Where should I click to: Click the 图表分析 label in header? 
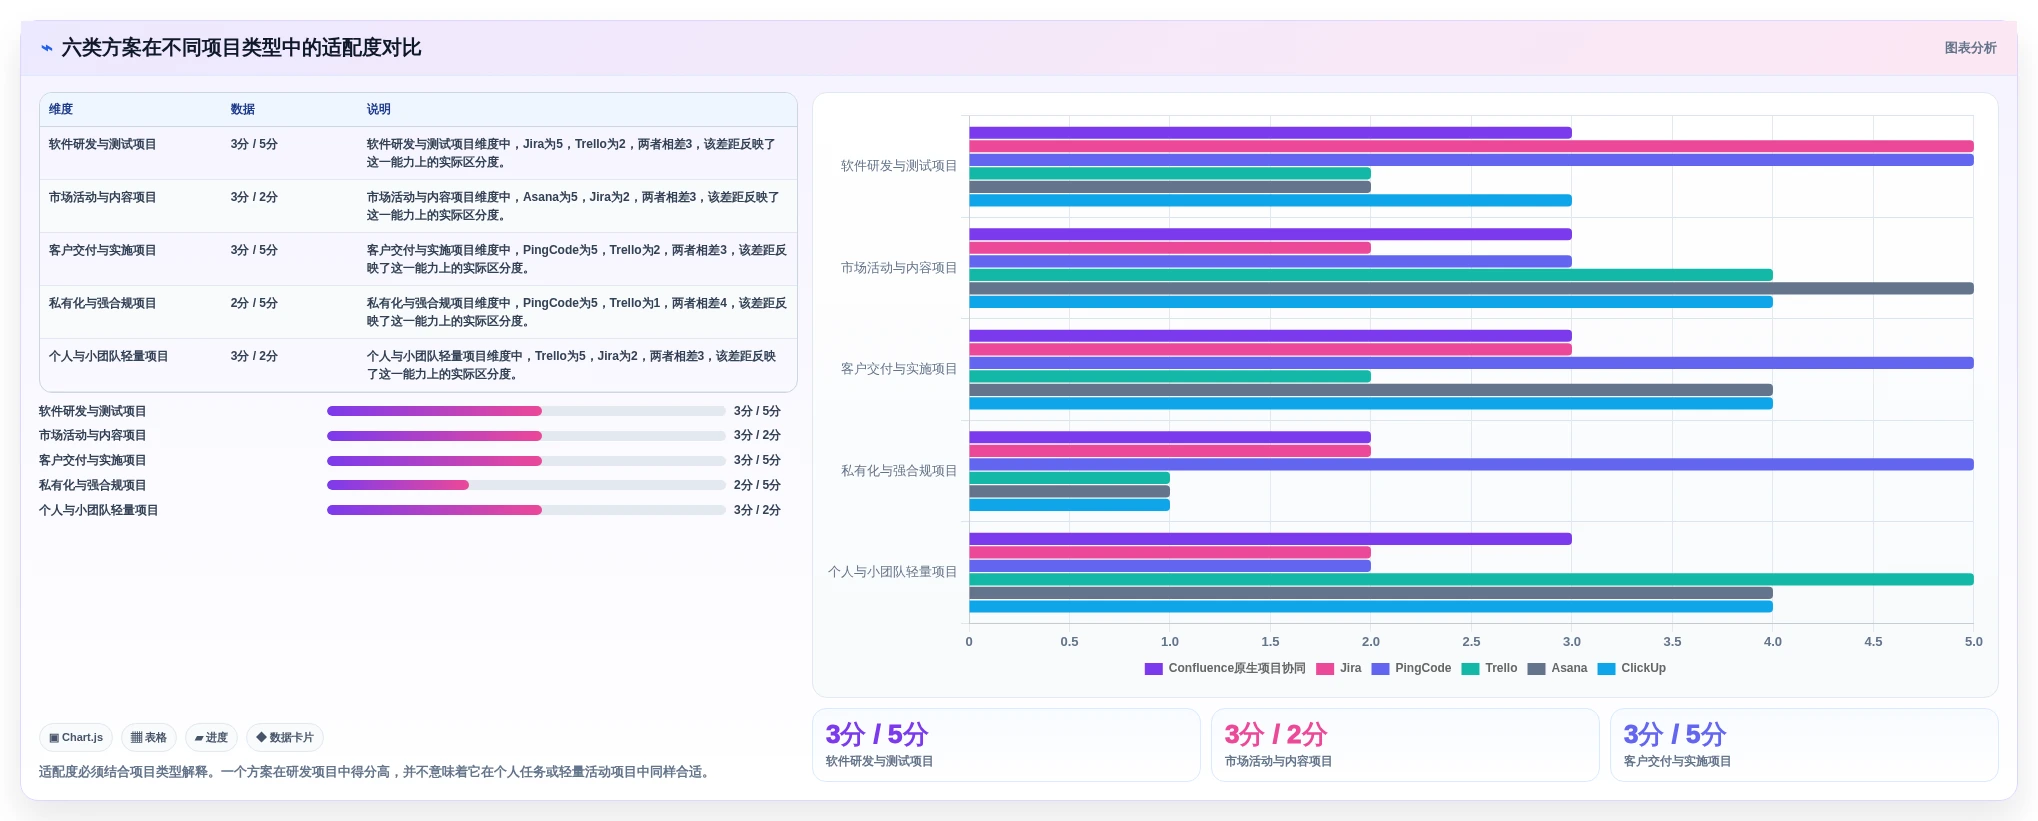pyautogui.click(x=1970, y=48)
